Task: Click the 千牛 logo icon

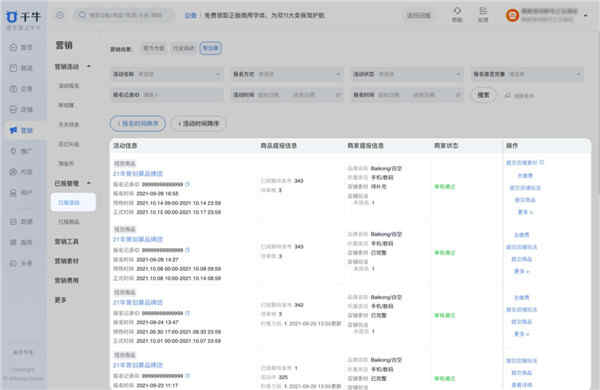Action: (x=12, y=17)
